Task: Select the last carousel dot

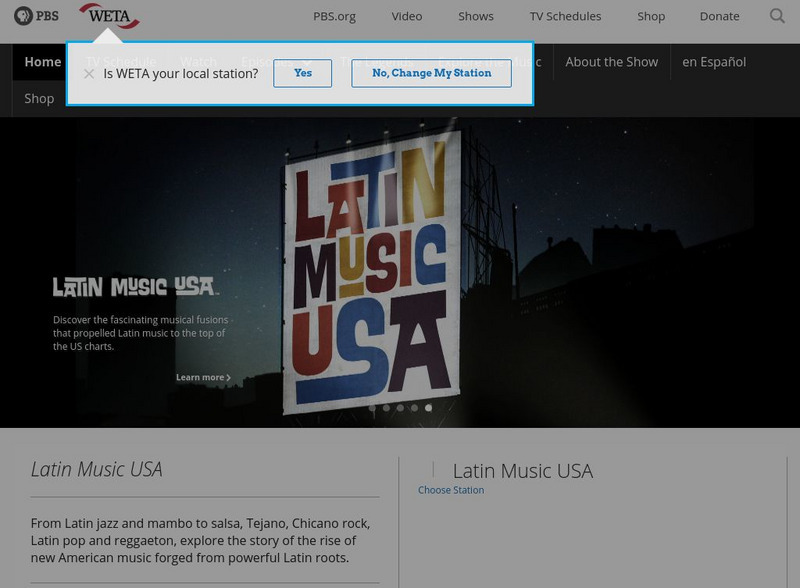Action: tap(429, 408)
